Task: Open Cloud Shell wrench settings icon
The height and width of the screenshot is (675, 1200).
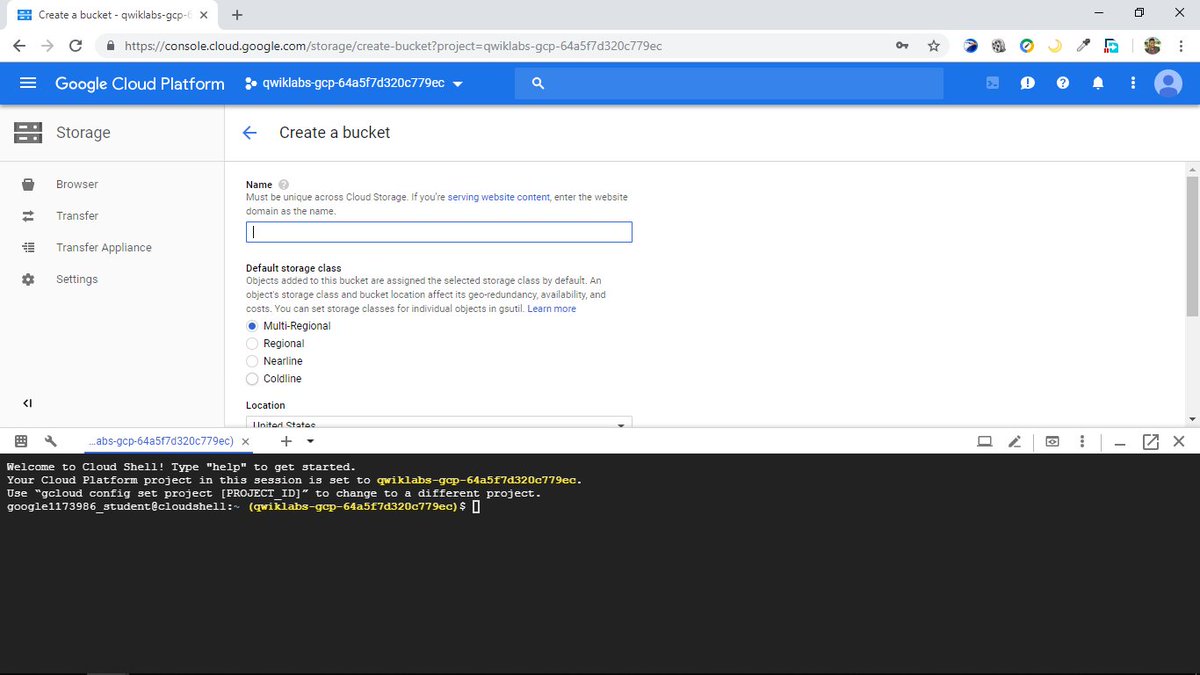Action: tap(51, 441)
